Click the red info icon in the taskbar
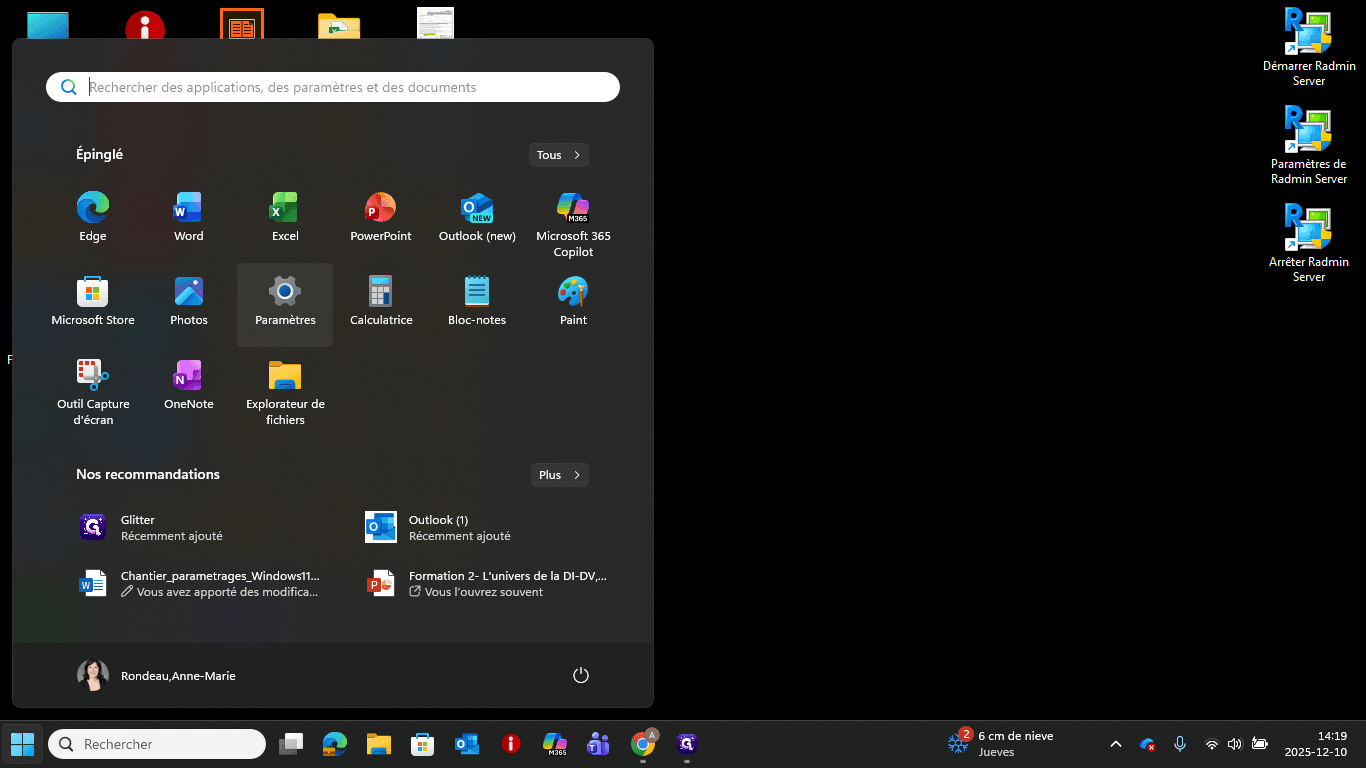The image size is (1366, 768). [511, 744]
